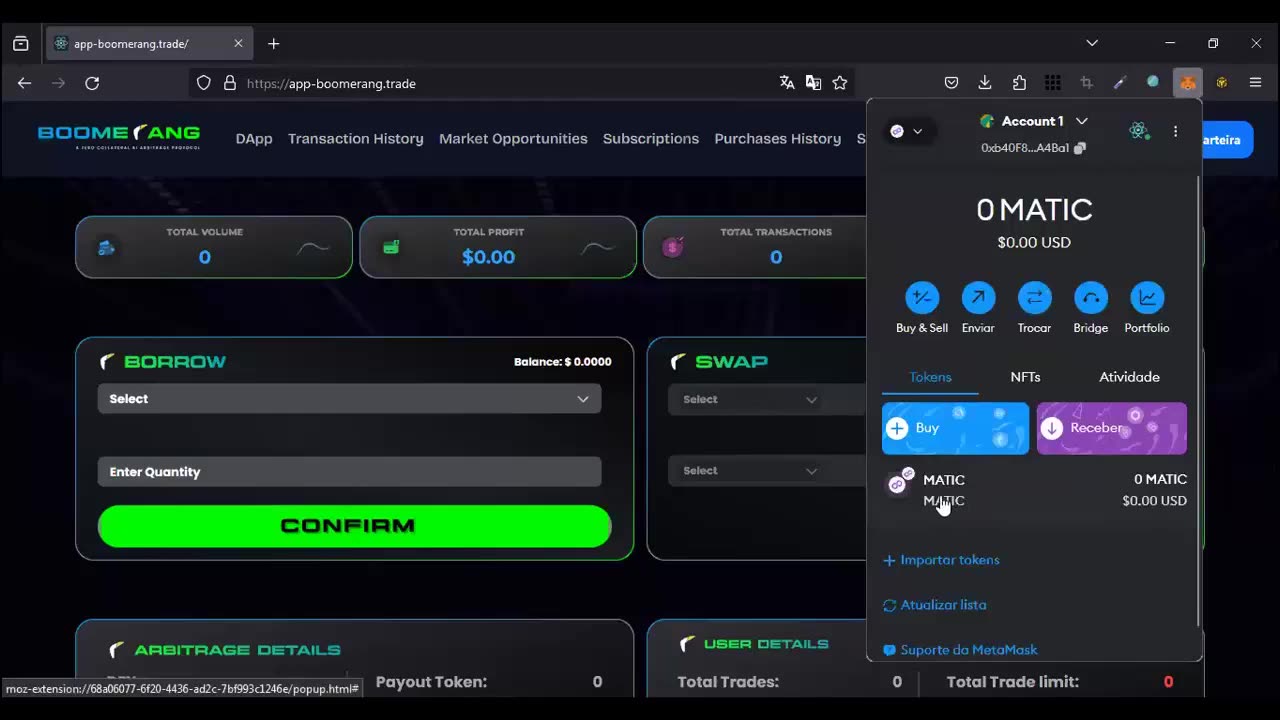Open the second SWAP Select dropdown
Viewport: 1280px width, 720px height.
750,470
